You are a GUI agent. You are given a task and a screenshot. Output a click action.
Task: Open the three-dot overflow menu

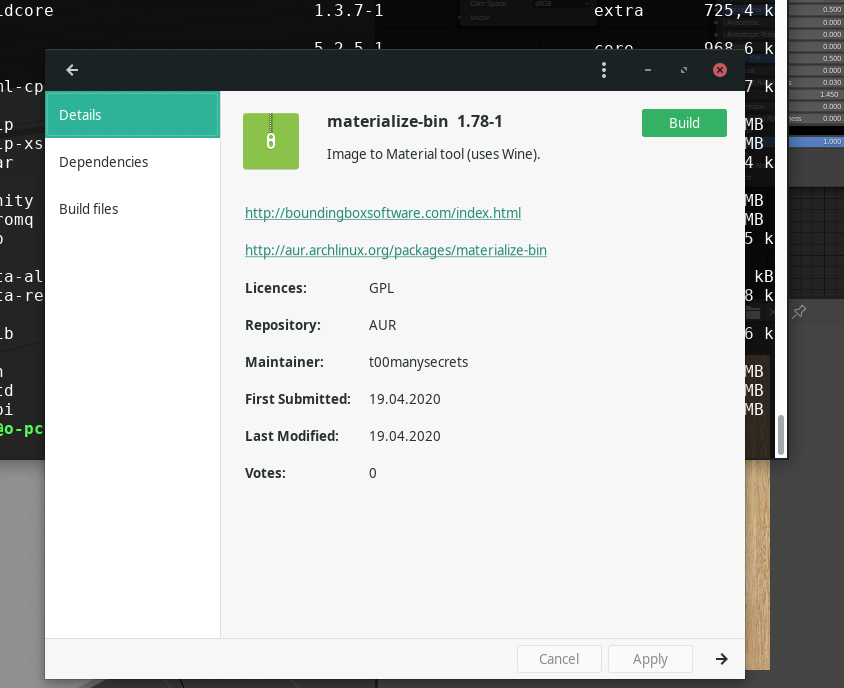[x=604, y=70]
